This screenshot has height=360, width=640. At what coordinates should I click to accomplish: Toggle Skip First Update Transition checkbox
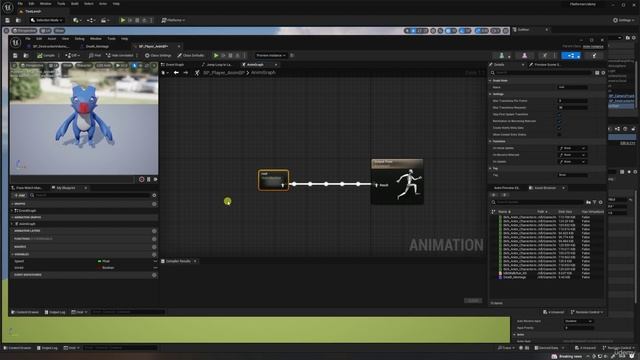click(x=560, y=114)
